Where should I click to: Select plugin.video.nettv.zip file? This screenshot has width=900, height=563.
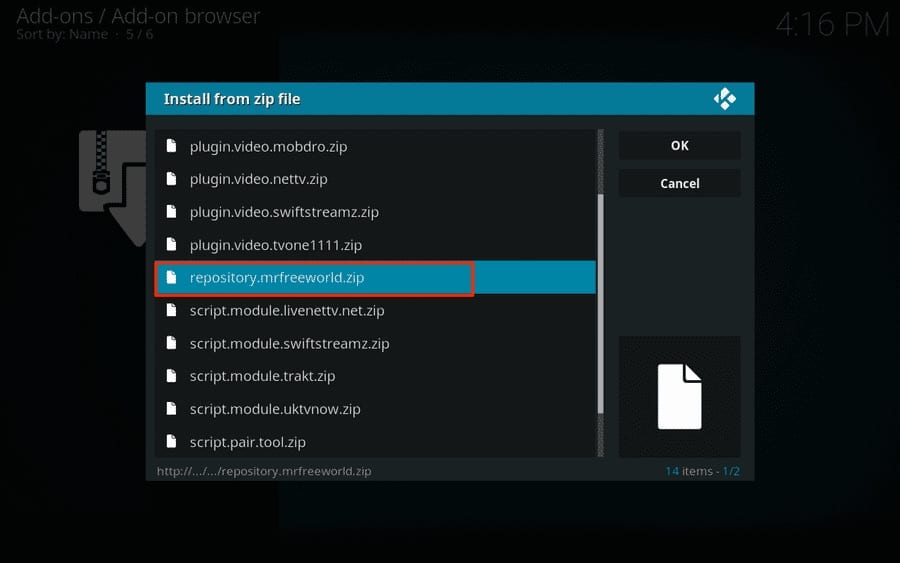tap(375, 179)
